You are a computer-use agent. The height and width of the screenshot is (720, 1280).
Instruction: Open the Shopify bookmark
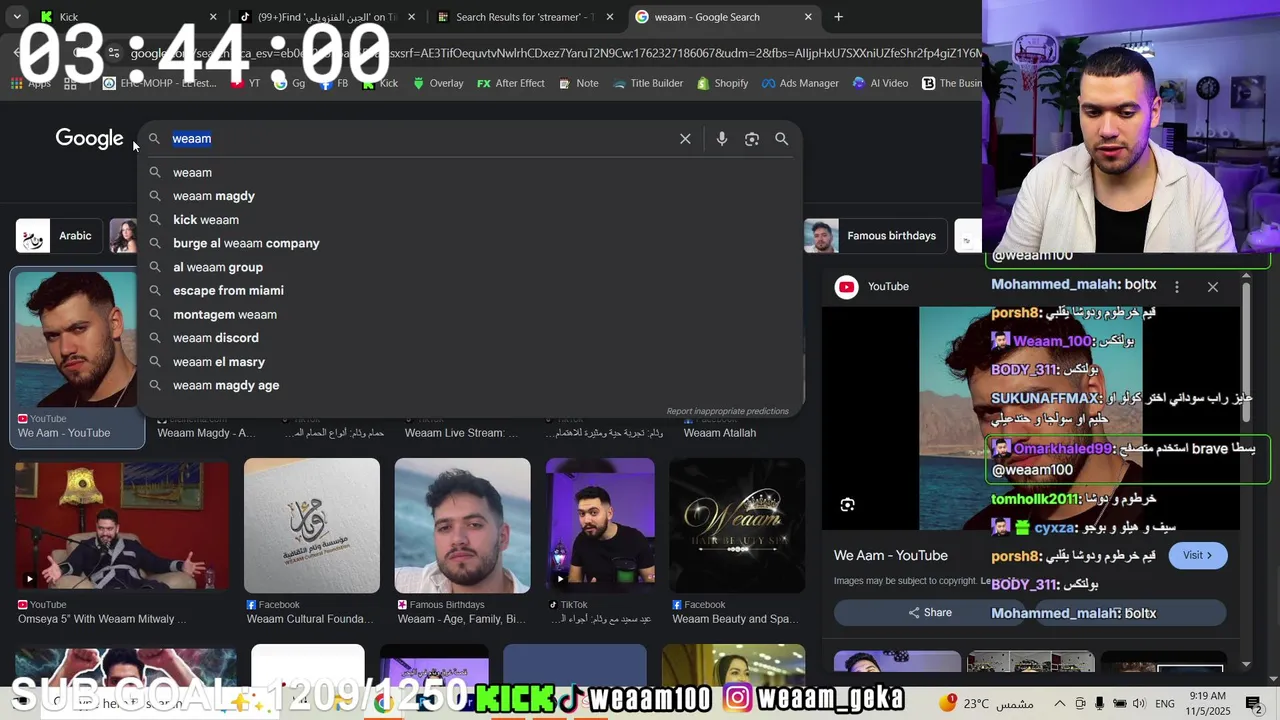[x=722, y=83]
